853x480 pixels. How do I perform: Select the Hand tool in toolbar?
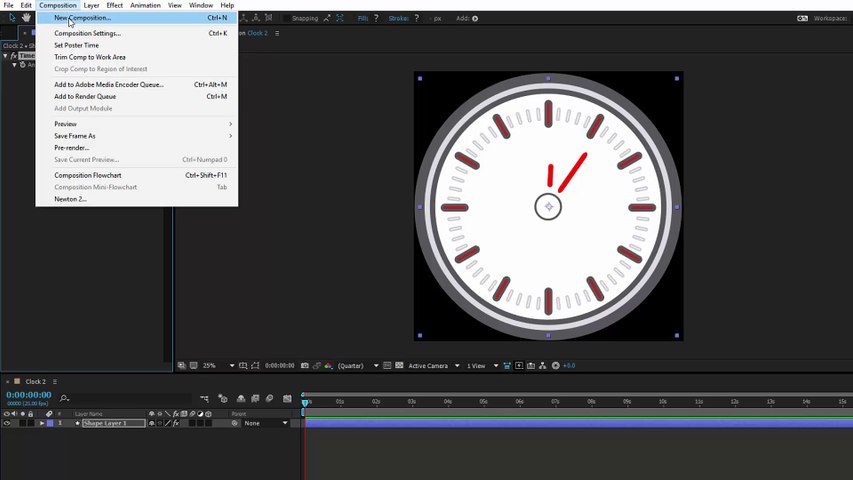[24, 18]
